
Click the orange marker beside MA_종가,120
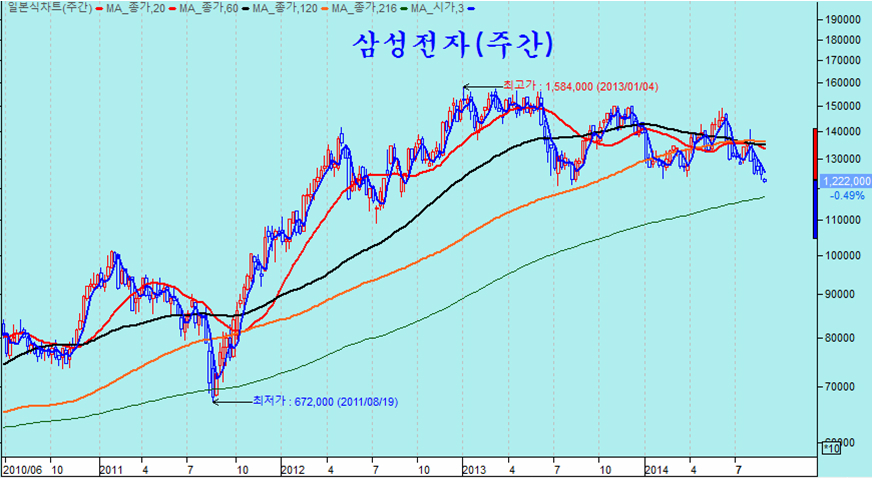tap(322, 8)
